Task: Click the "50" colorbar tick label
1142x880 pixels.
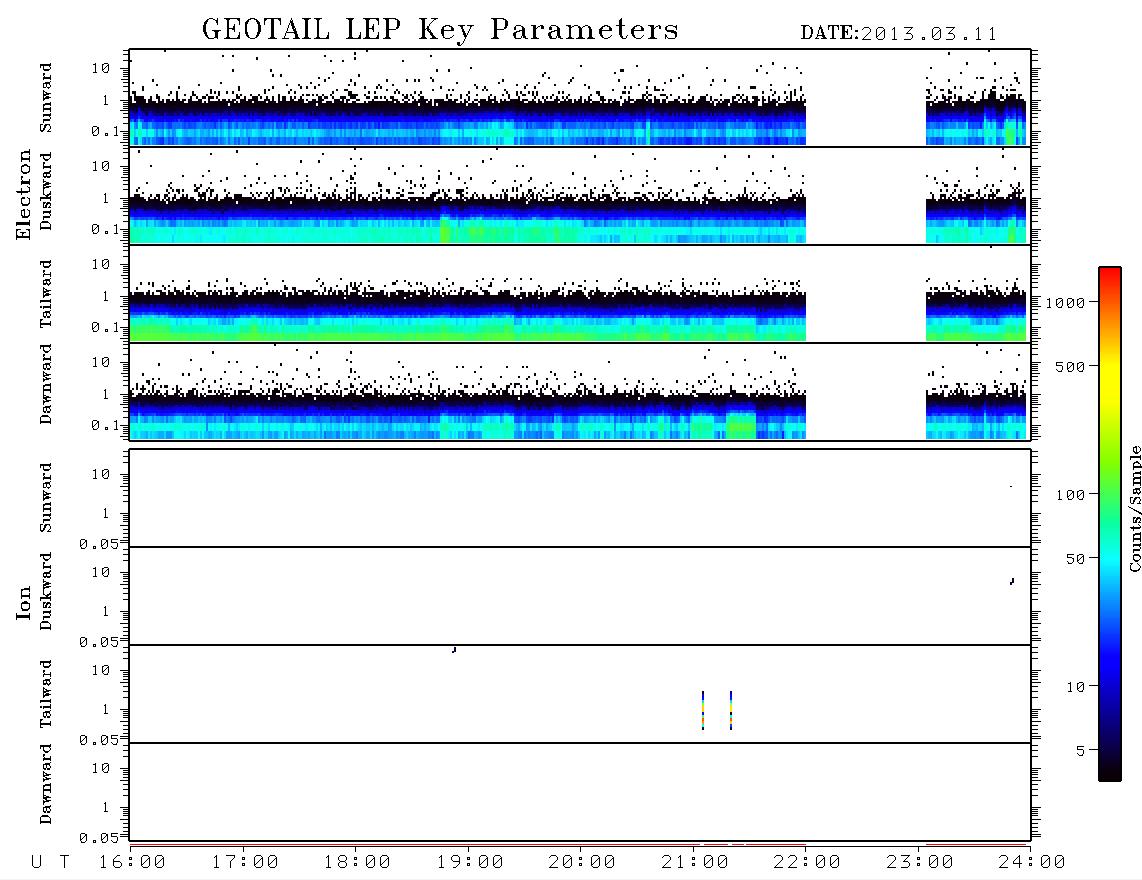Action: [x=1075, y=559]
